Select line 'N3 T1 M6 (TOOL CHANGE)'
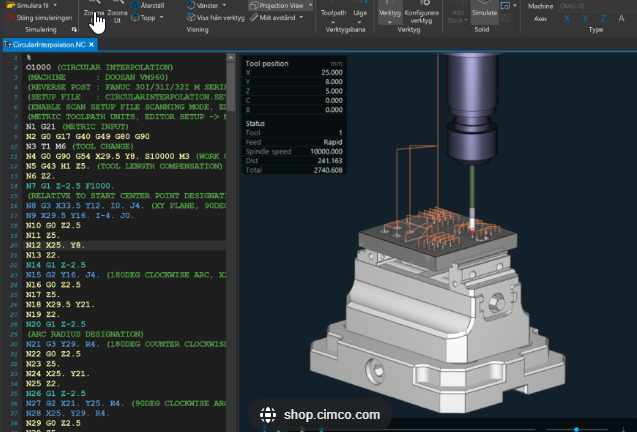Viewport: 637px width, 432px height. [79, 146]
